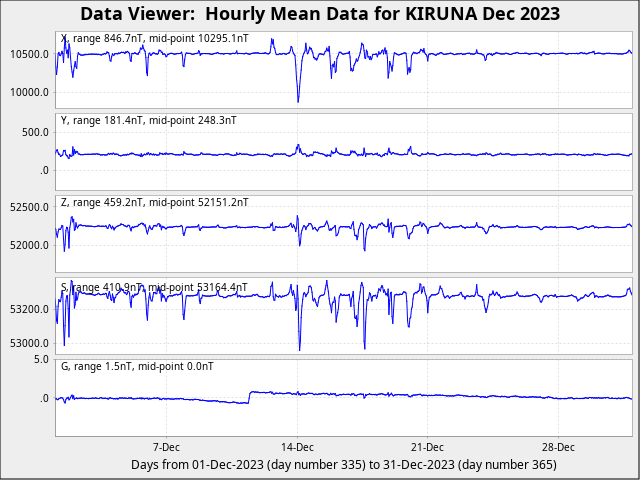Click the 7-Dec date tick label
Image resolution: width=640 pixels, height=480 pixels.
(166, 447)
